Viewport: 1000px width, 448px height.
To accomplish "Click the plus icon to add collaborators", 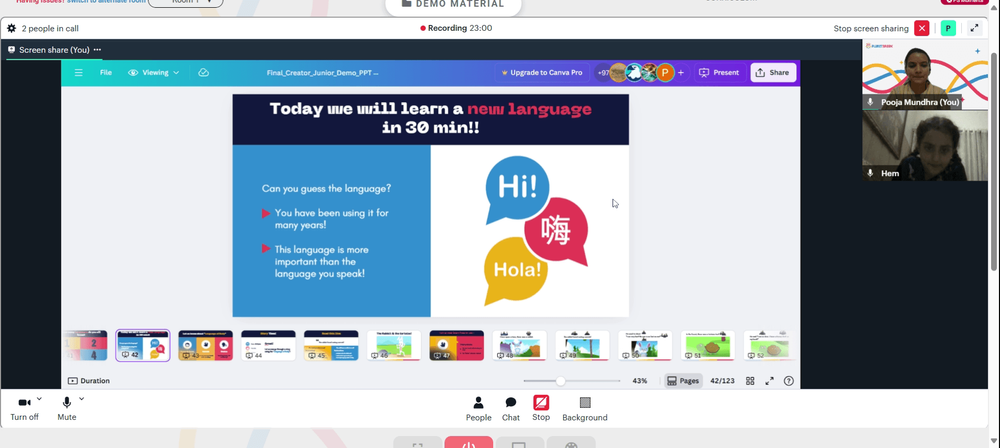I will [x=681, y=73].
